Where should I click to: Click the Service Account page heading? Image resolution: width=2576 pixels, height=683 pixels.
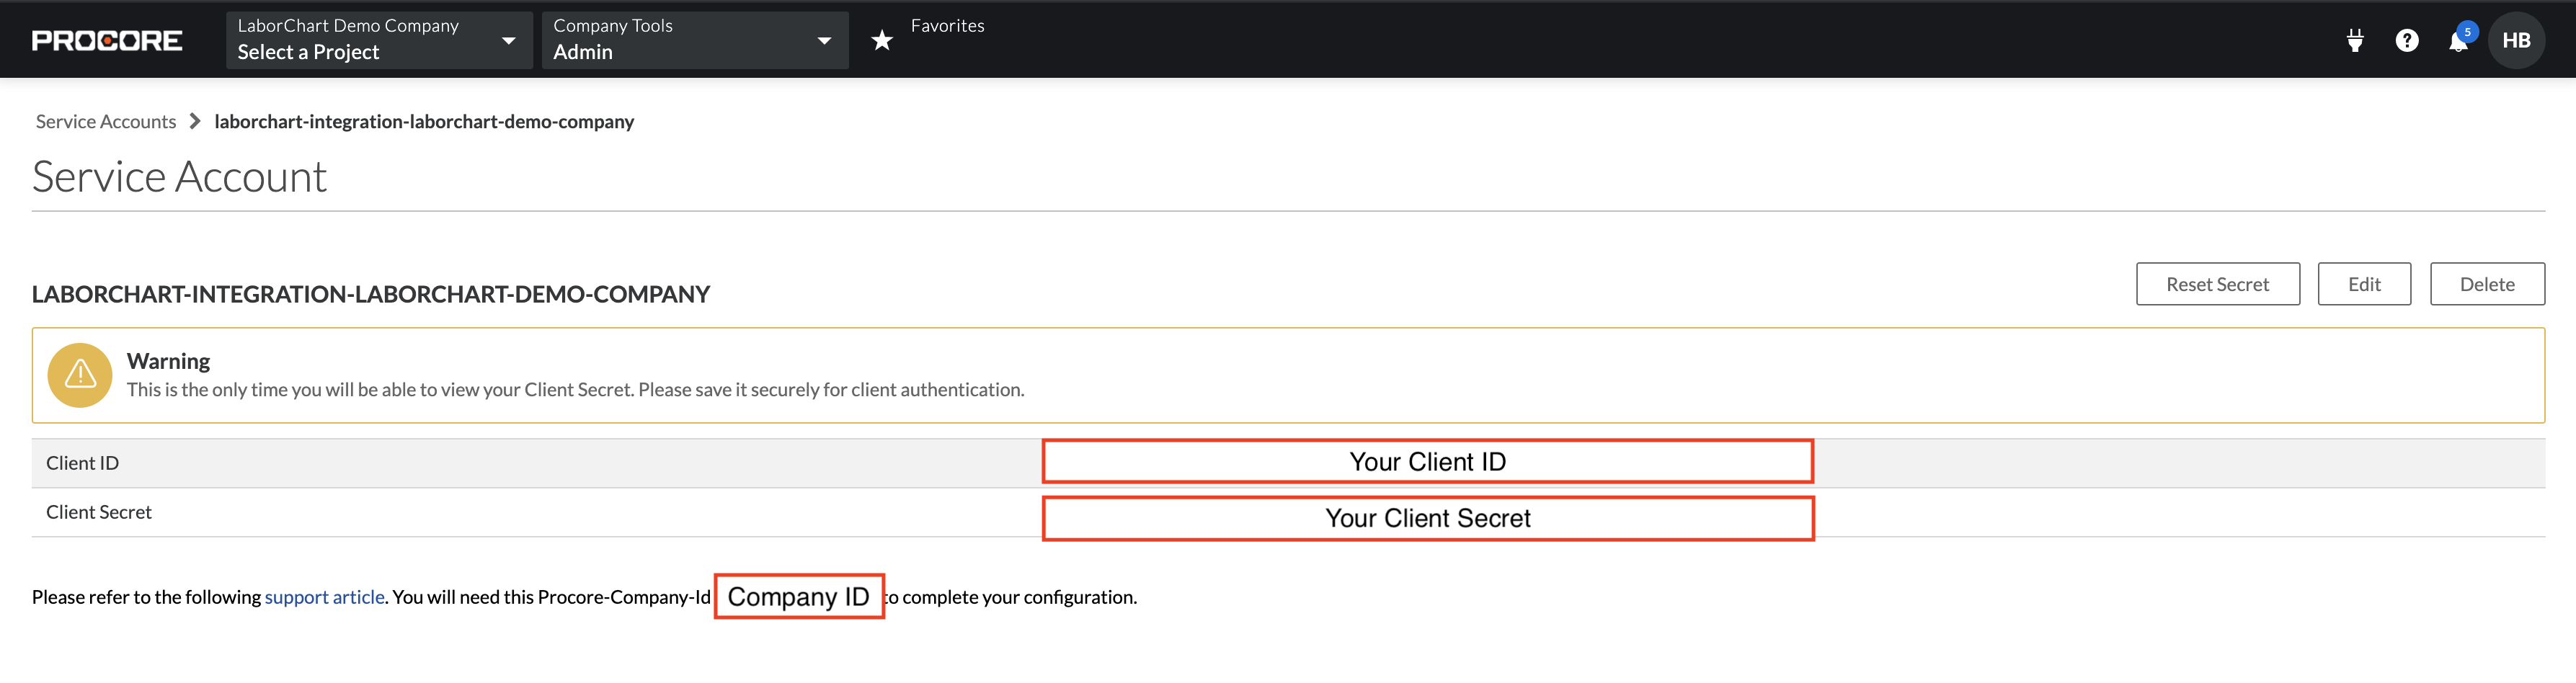[x=179, y=177]
